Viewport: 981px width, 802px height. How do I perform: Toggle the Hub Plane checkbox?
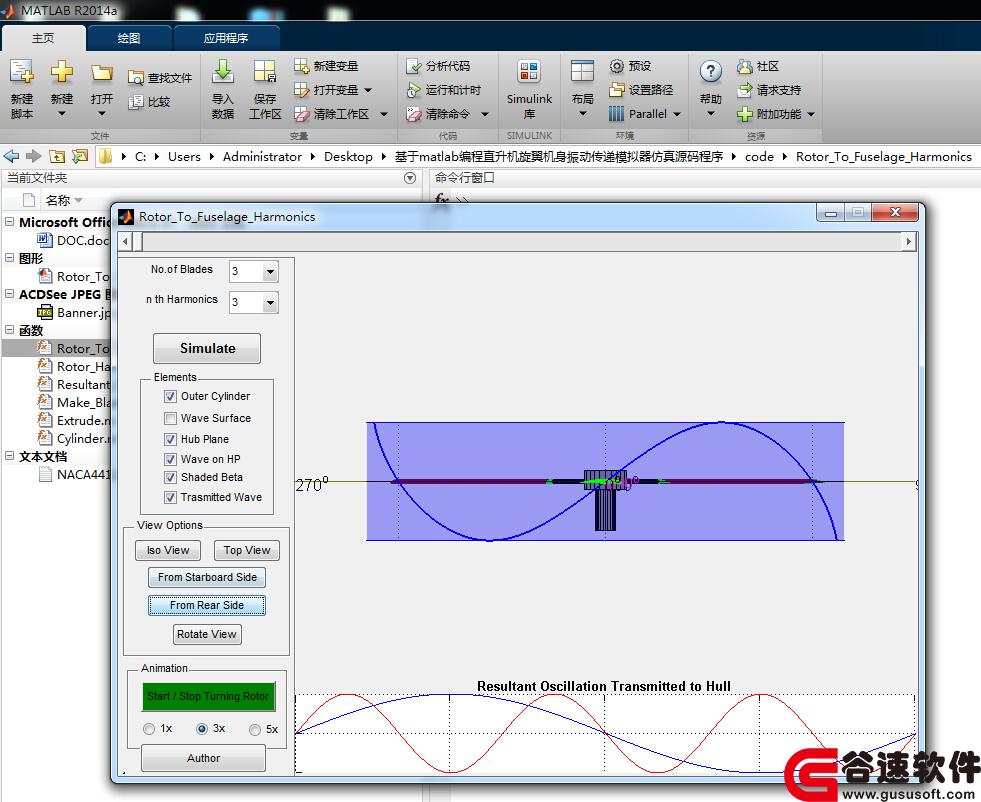pos(170,439)
